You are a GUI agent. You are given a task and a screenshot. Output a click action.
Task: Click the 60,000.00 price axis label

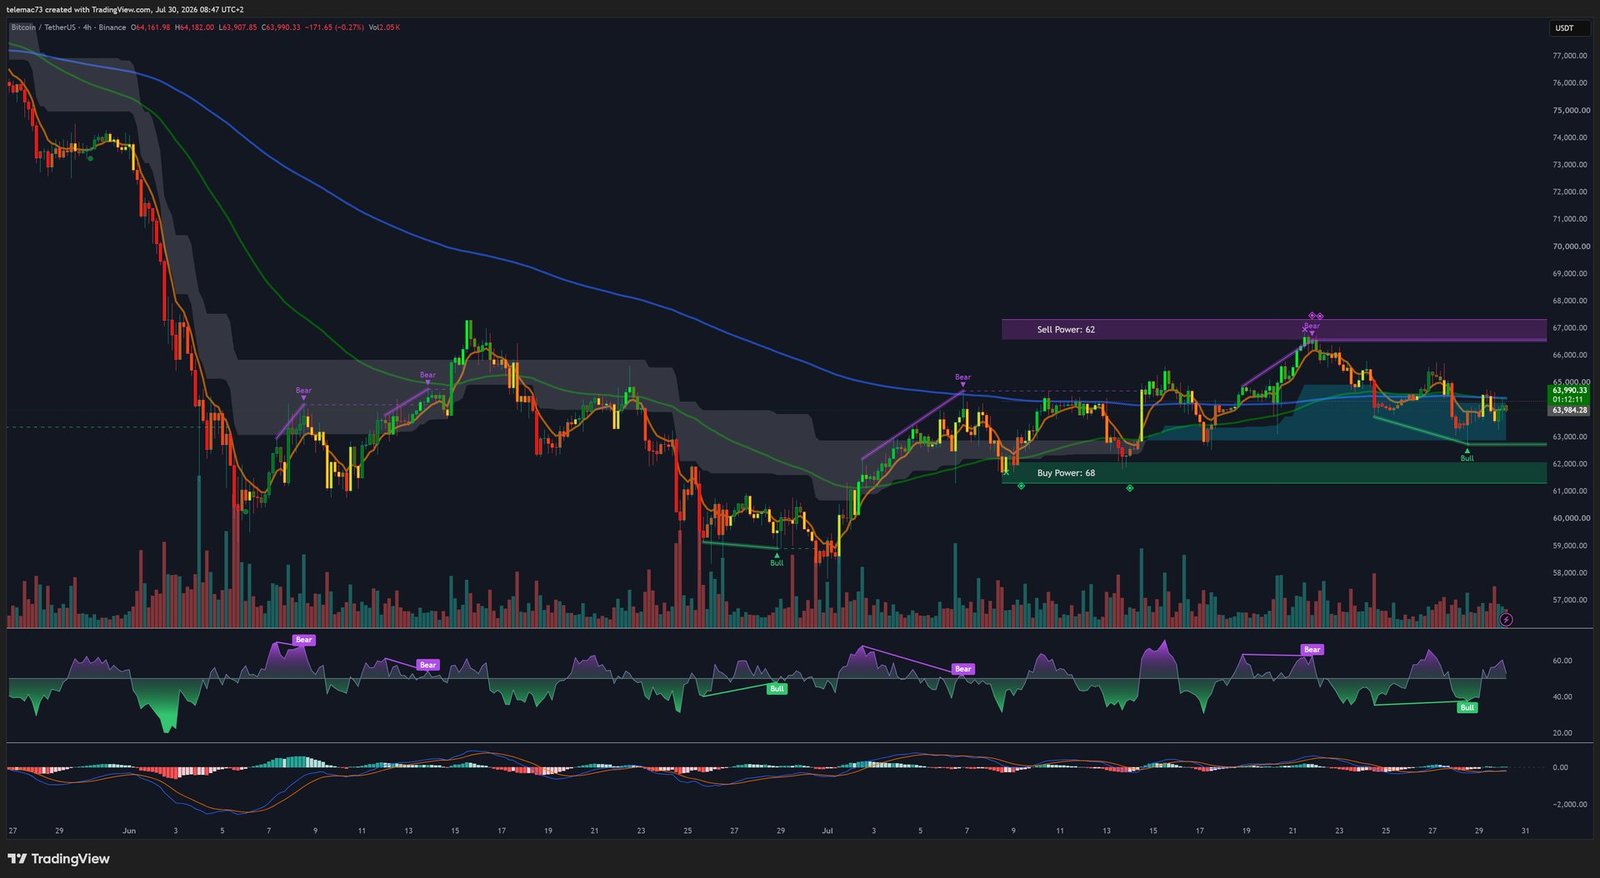point(1570,518)
